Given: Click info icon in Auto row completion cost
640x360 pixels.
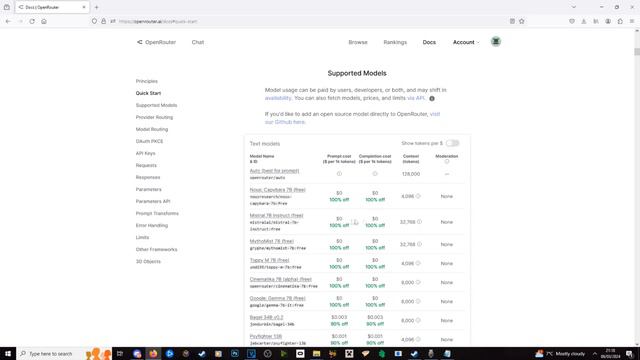Looking at the screenshot, I should click(x=375, y=174).
